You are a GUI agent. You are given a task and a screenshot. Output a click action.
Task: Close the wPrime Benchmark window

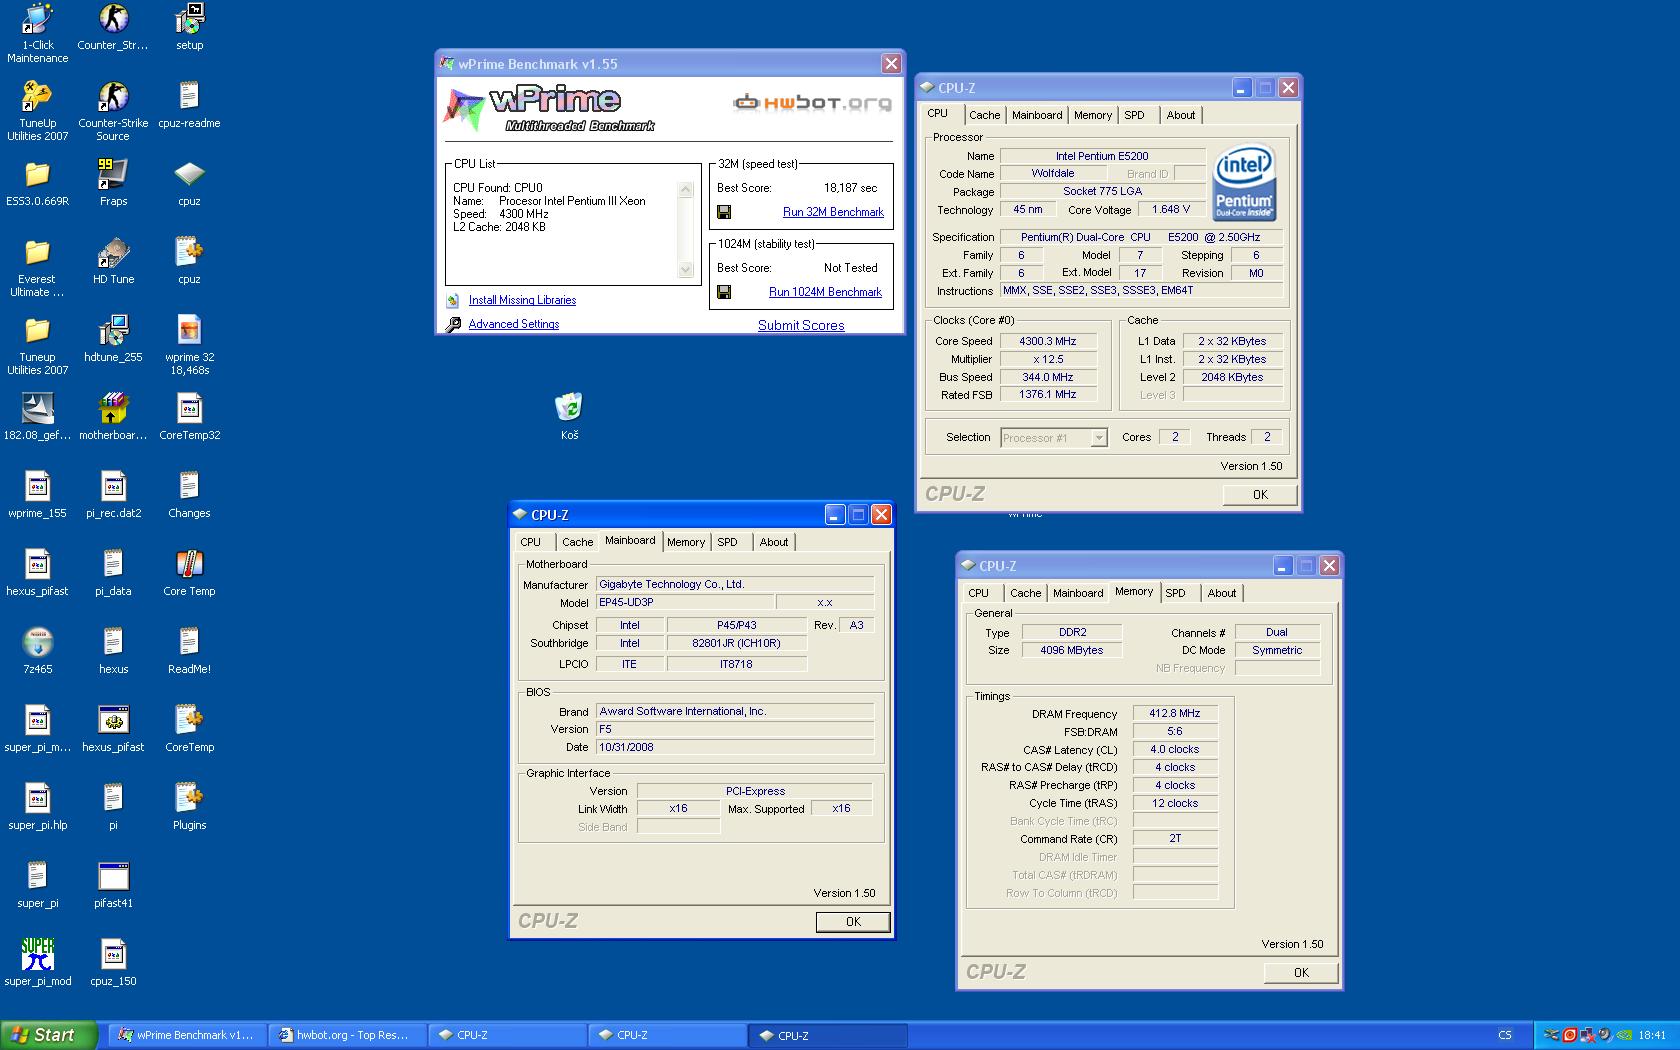[x=890, y=64]
